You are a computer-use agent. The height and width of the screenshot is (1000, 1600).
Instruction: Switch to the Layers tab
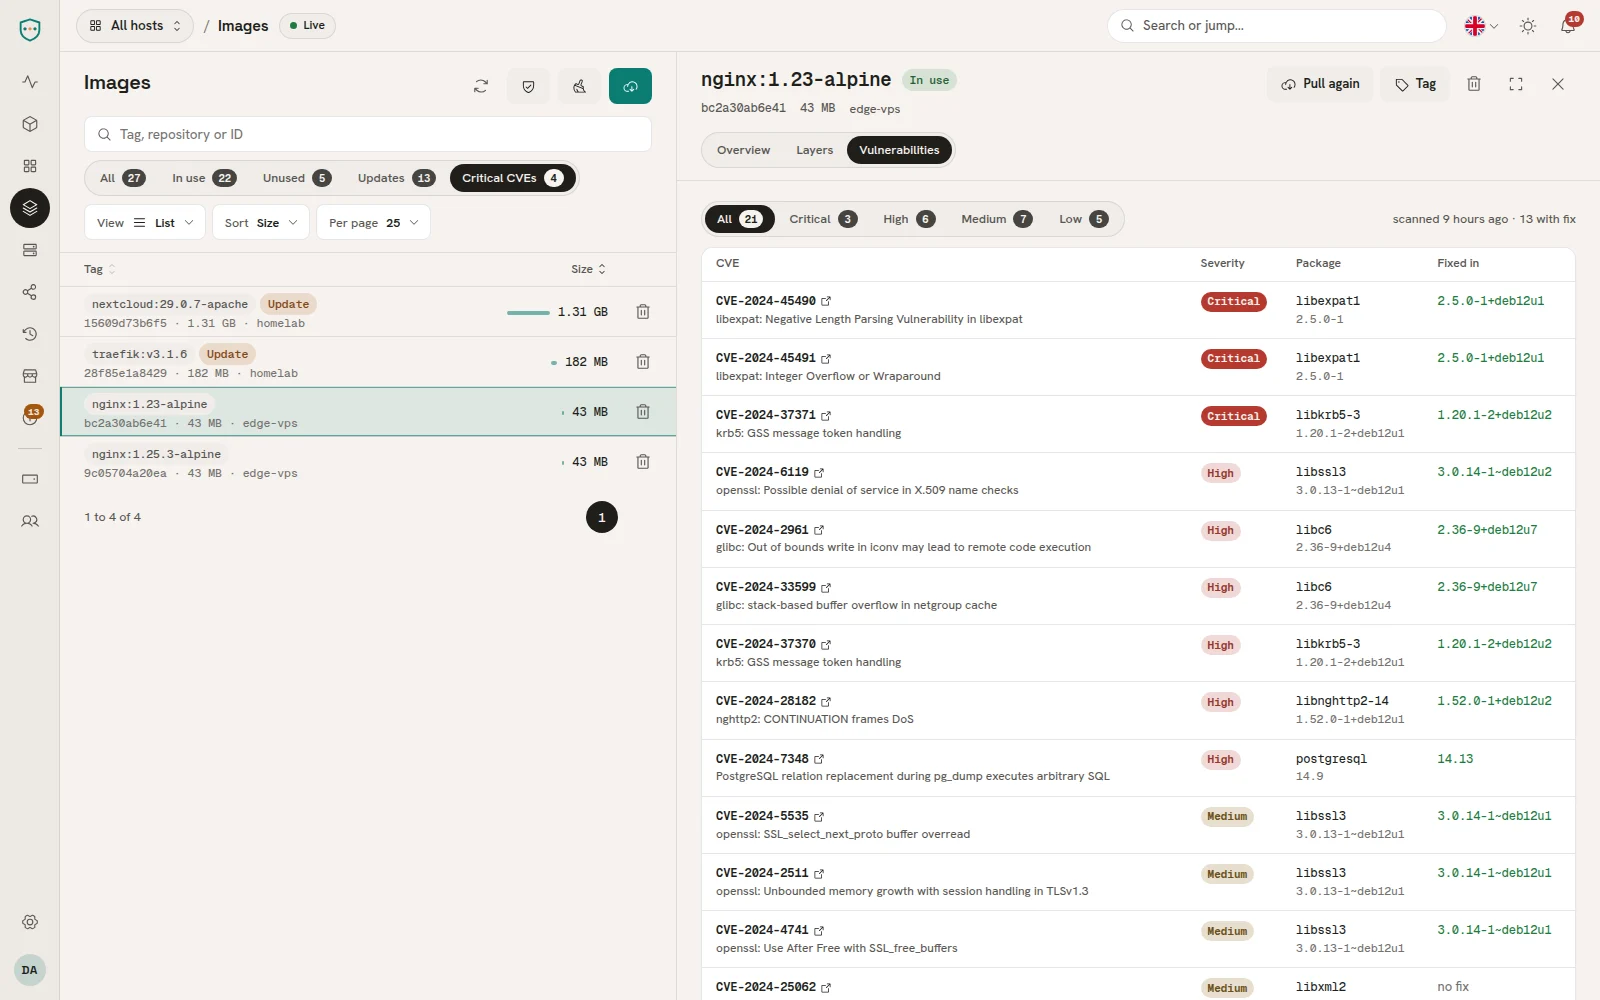pos(814,150)
